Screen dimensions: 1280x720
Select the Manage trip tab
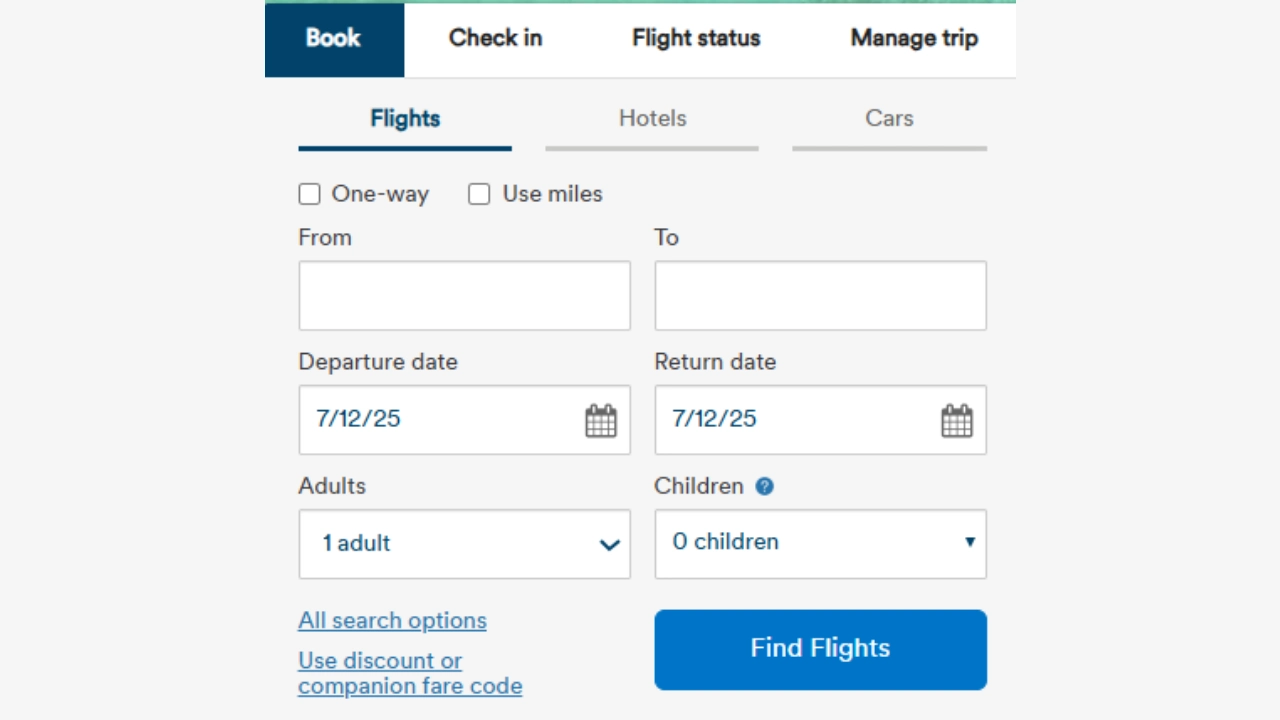tap(913, 38)
